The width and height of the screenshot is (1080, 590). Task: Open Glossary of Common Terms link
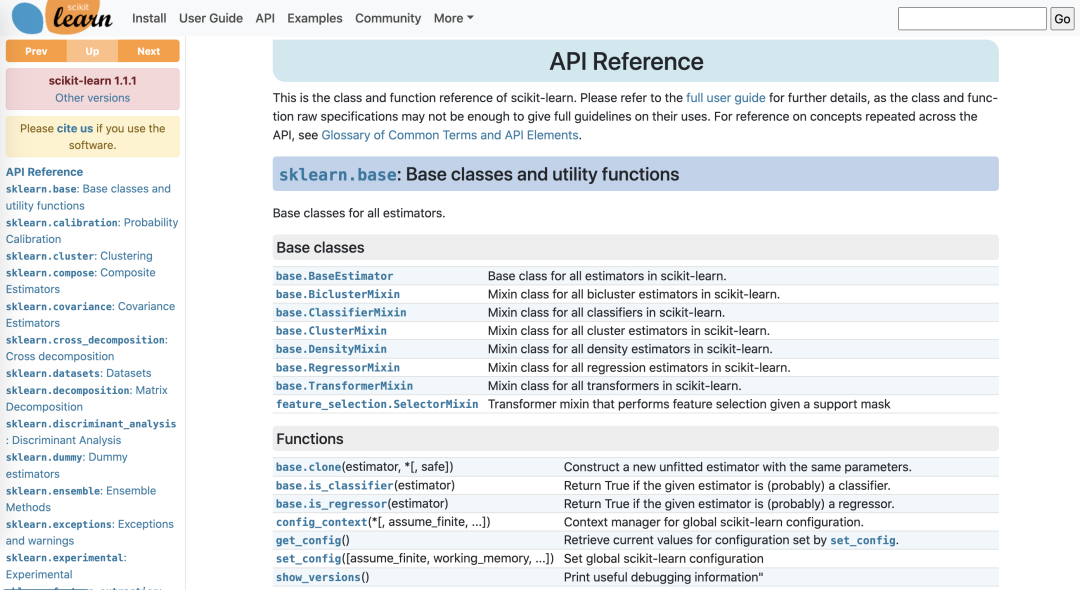(x=450, y=135)
